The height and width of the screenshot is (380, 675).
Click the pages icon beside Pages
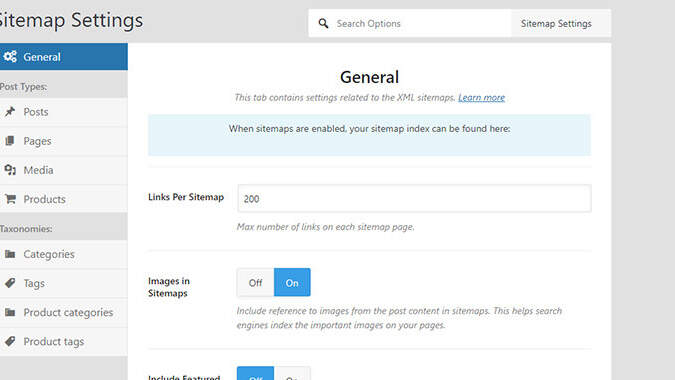click(10, 141)
